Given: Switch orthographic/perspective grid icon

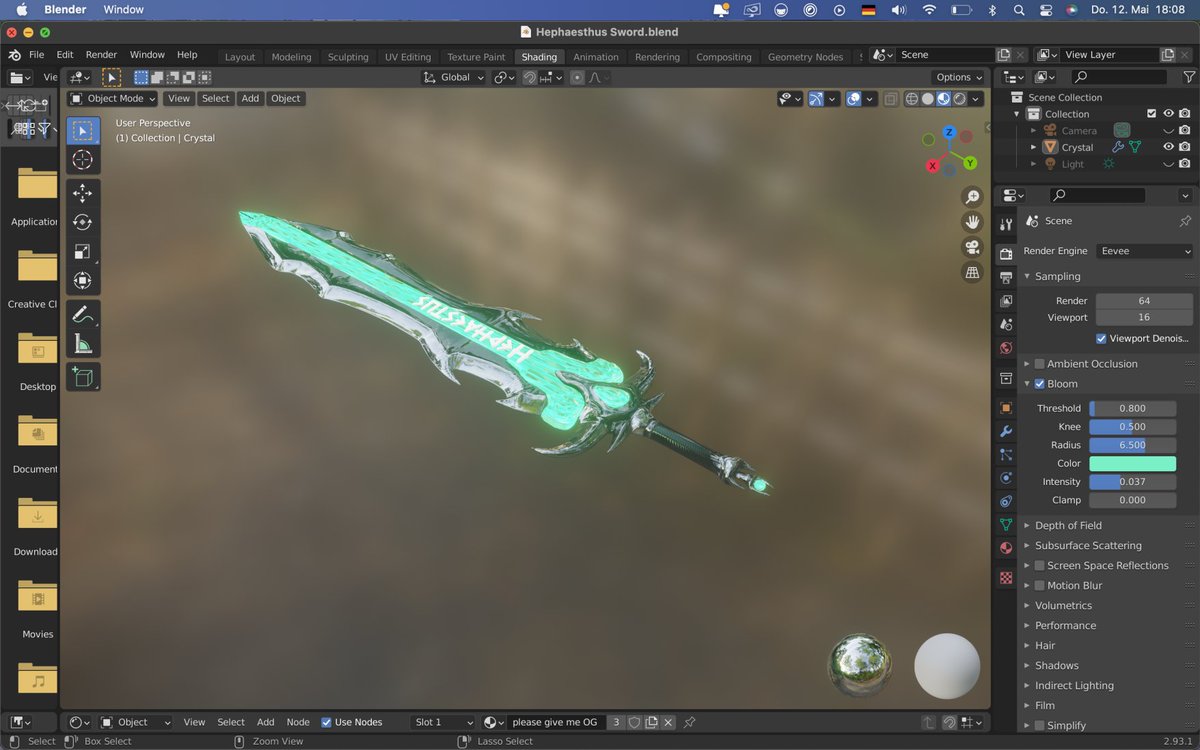Looking at the screenshot, I should click(x=972, y=272).
